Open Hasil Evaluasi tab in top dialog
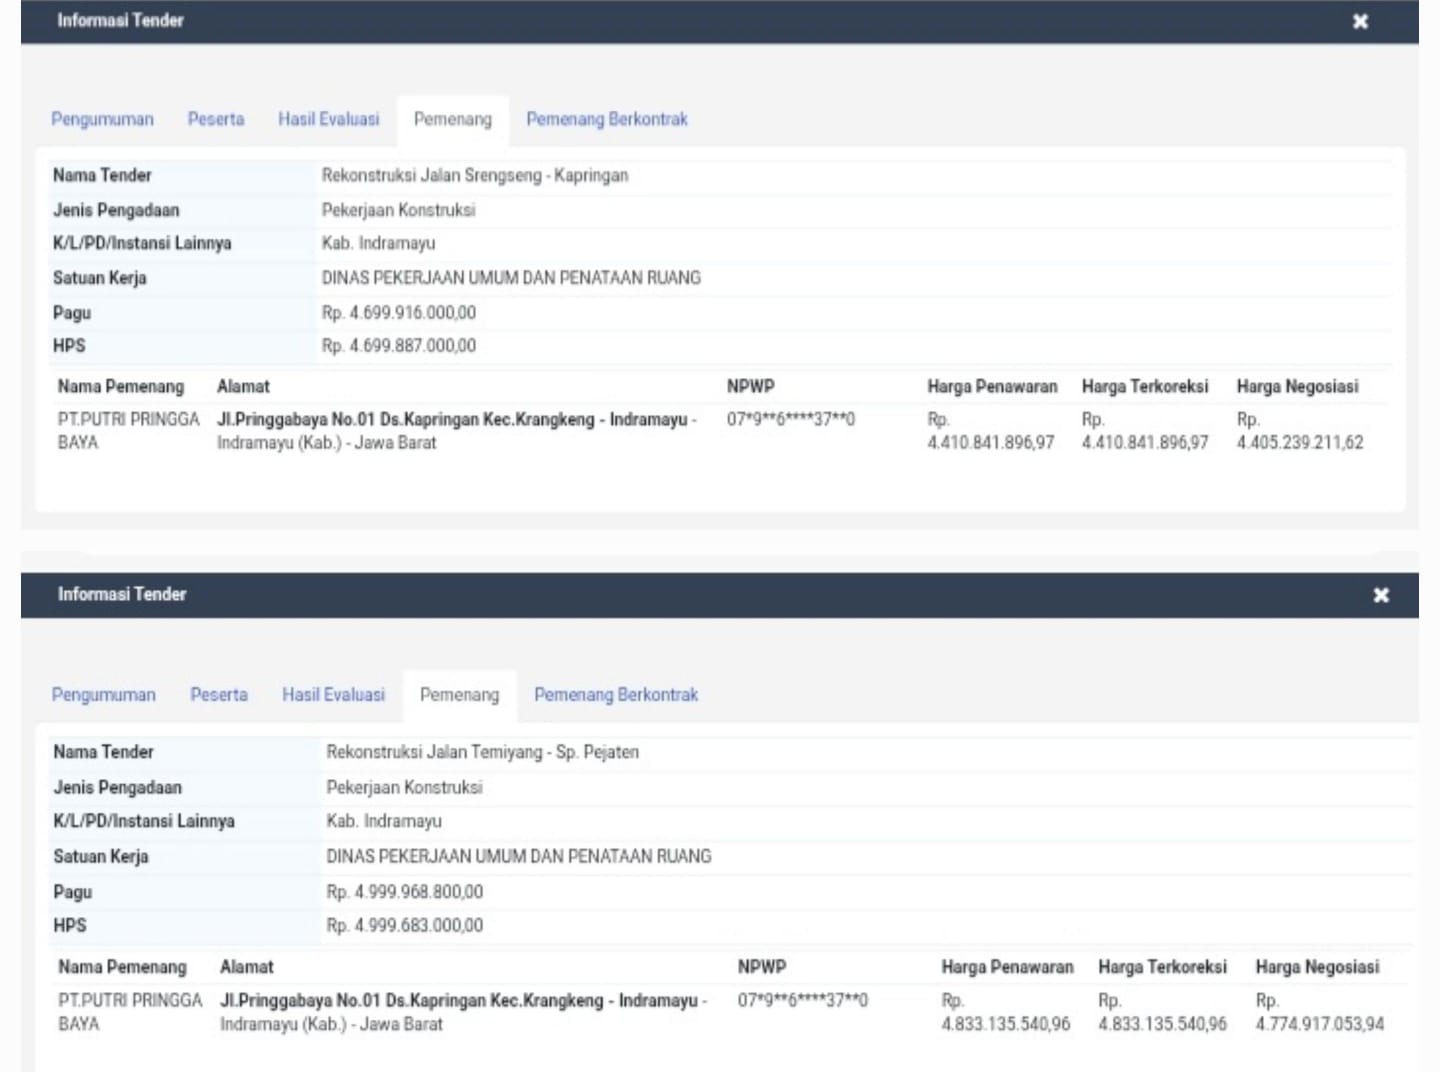The height and width of the screenshot is (1072, 1440). tap(329, 119)
